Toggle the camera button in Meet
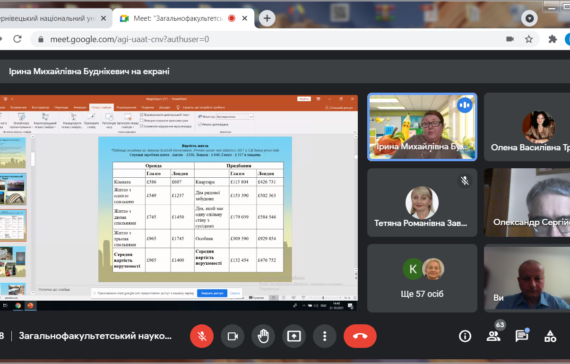The image size is (570, 364). (x=233, y=336)
